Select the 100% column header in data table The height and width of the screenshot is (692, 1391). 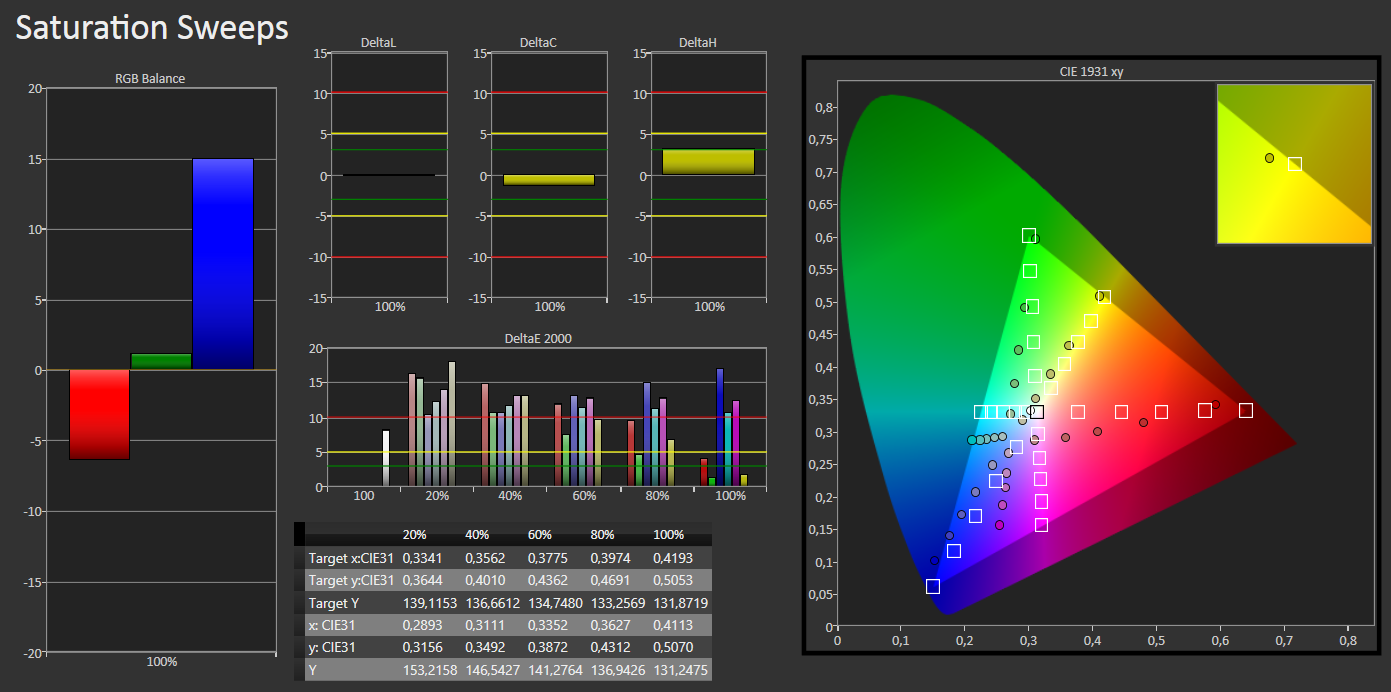tap(671, 534)
